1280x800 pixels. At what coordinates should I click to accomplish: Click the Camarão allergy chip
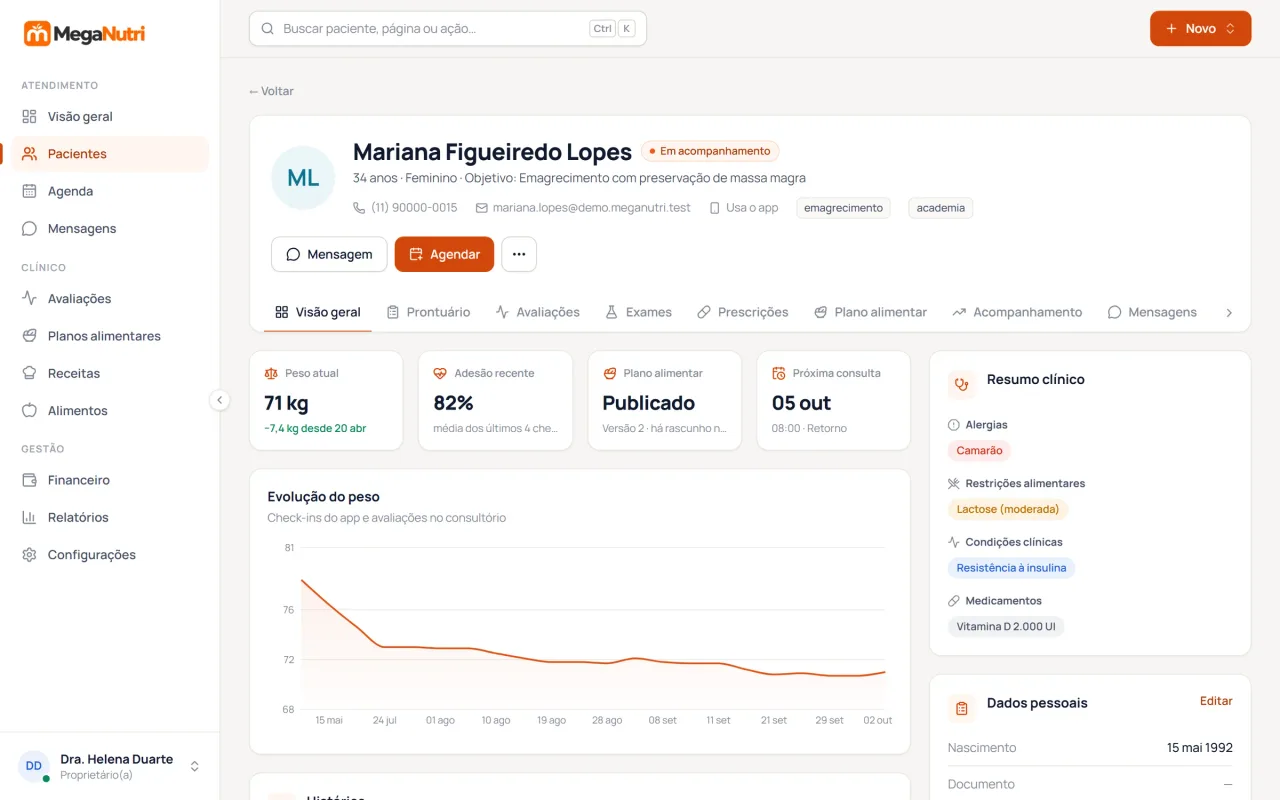[979, 451]
